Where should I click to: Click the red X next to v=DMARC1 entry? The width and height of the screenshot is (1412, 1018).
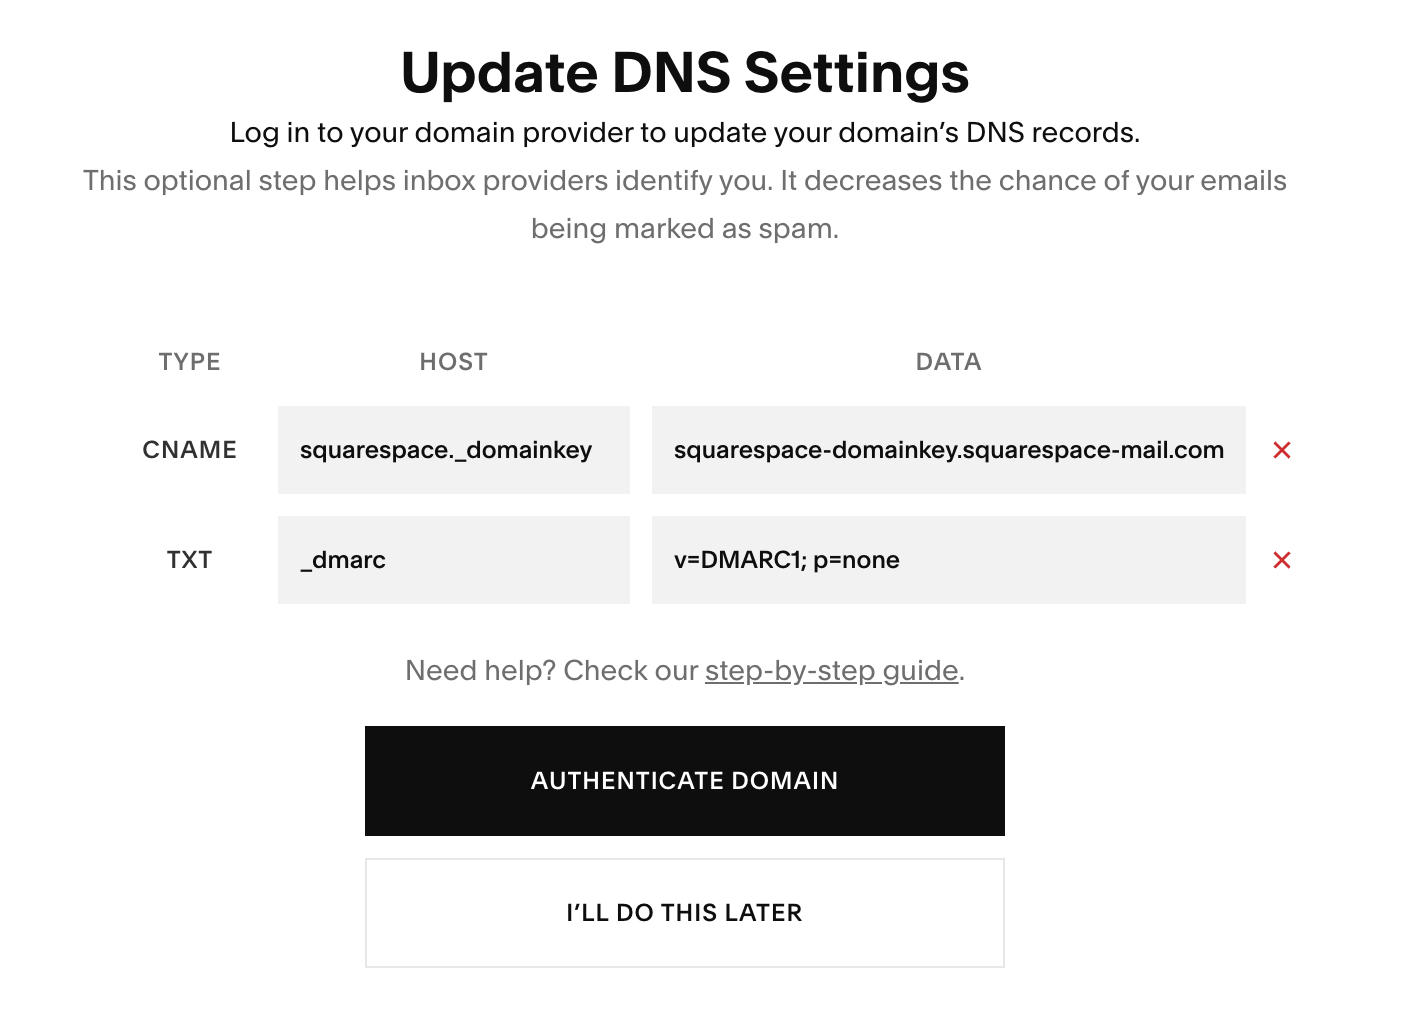coord(1282,560)
